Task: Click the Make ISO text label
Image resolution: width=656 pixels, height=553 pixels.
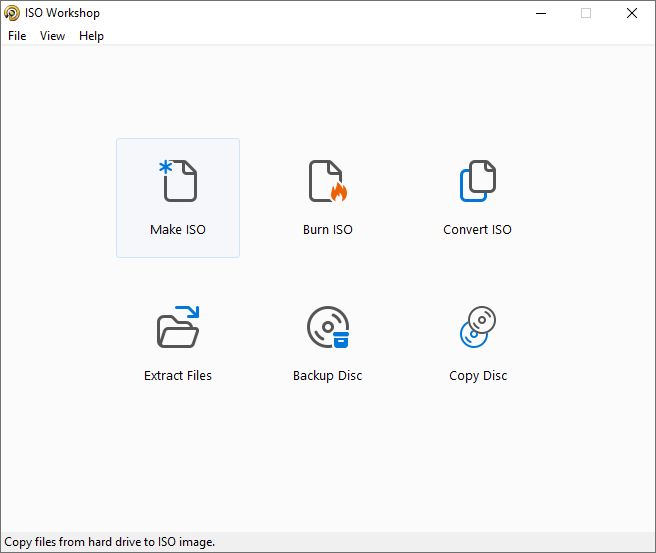Action: [x=178, y=229]
